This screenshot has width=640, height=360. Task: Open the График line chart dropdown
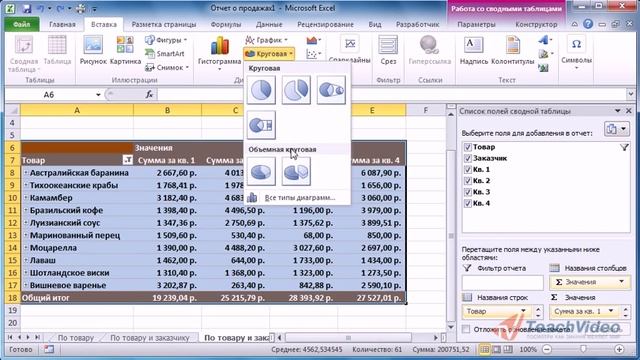[267, 40]
